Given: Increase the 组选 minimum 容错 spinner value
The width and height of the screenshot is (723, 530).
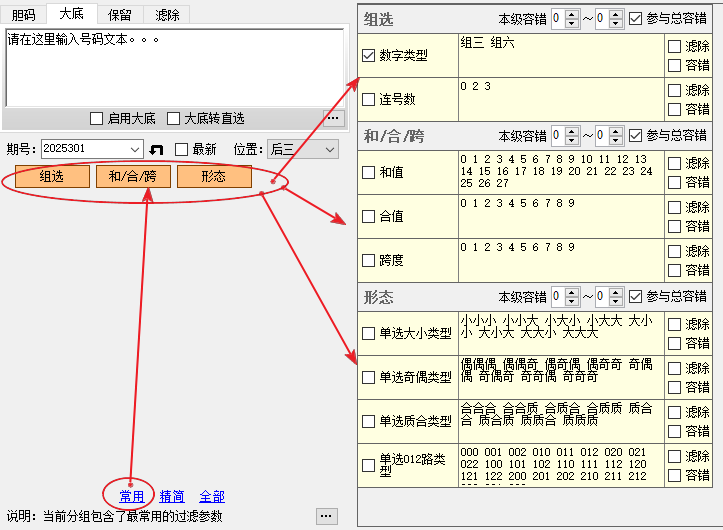Looking at the screenshot, I should pyautogui.click(x=571, y=13).
